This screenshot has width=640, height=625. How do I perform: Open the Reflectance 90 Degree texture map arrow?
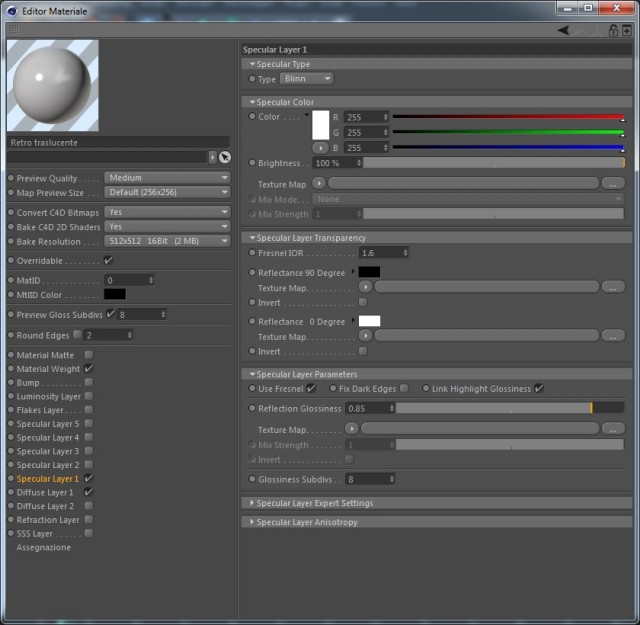(365, 287)
